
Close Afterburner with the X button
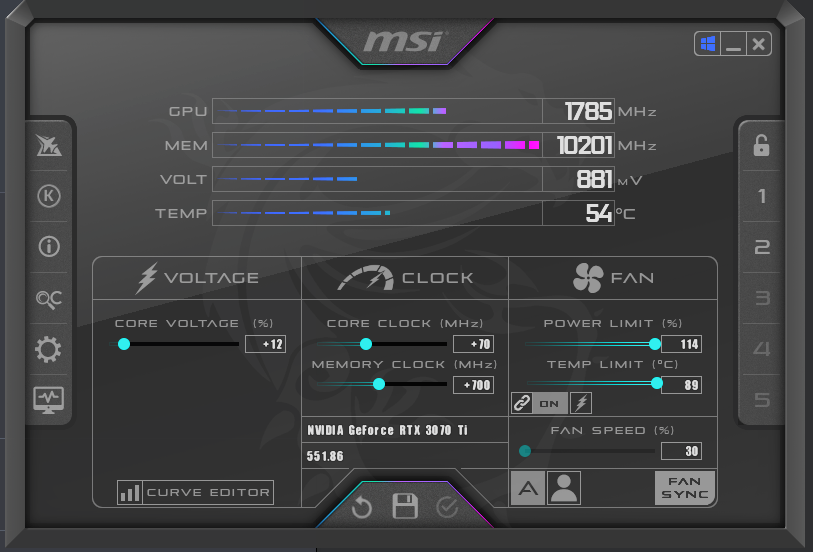pos(759,44)
